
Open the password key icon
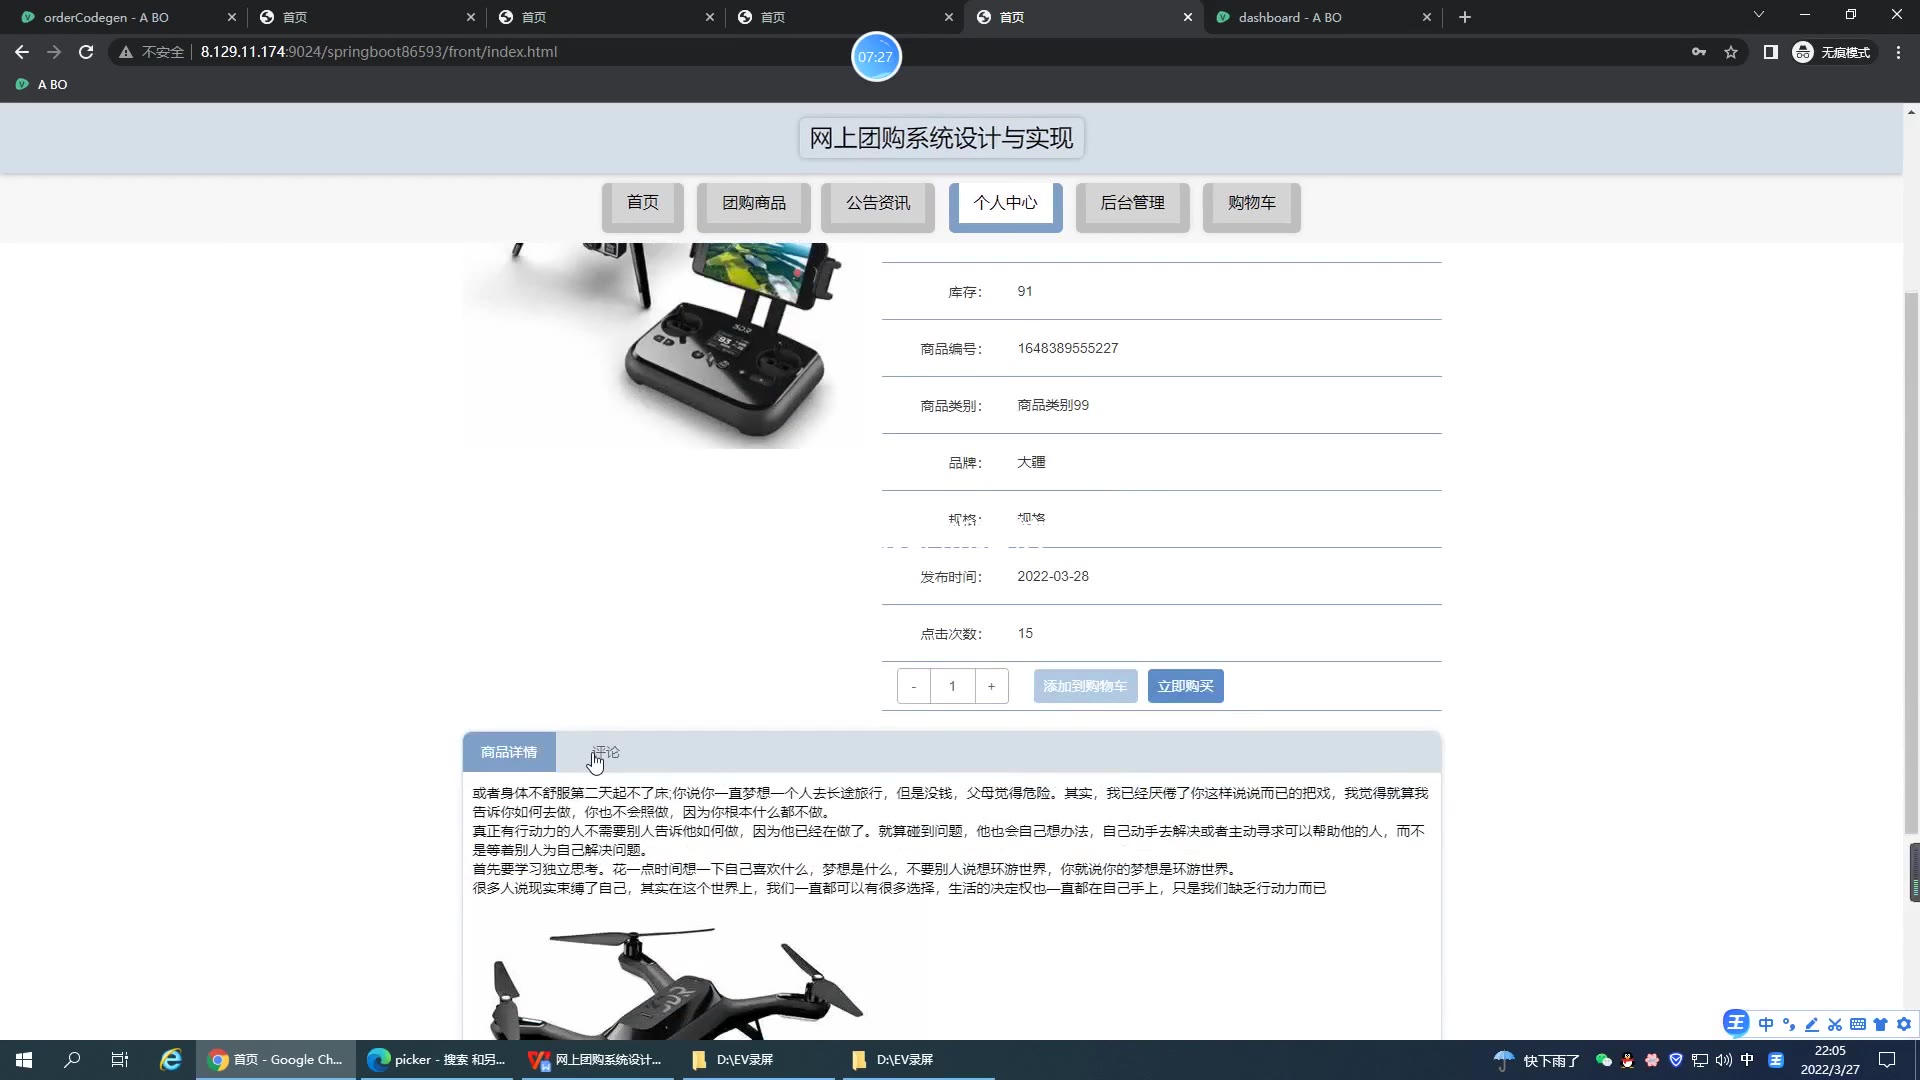click(1699, 52)
